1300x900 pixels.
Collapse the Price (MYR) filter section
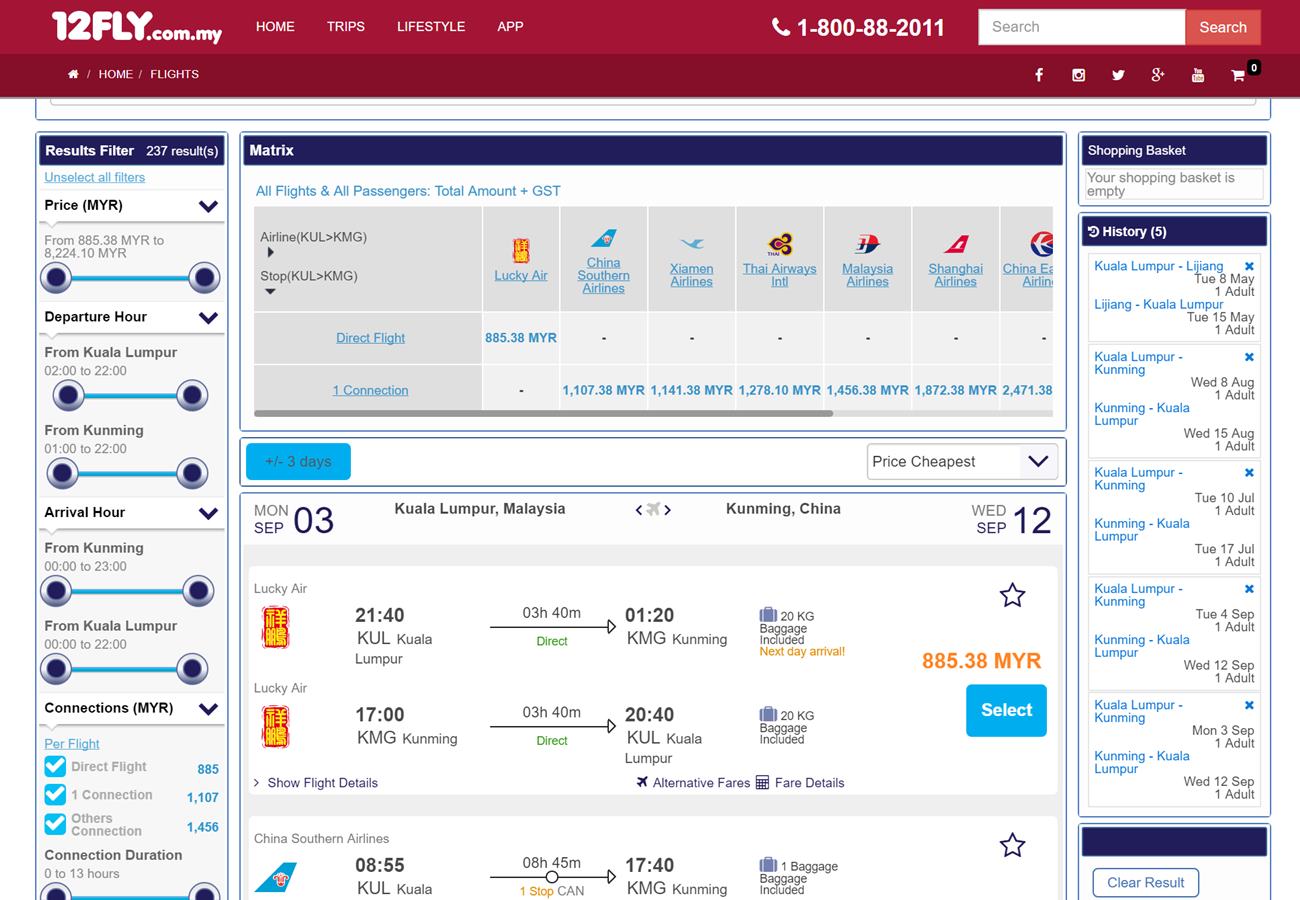click(208, 206)
